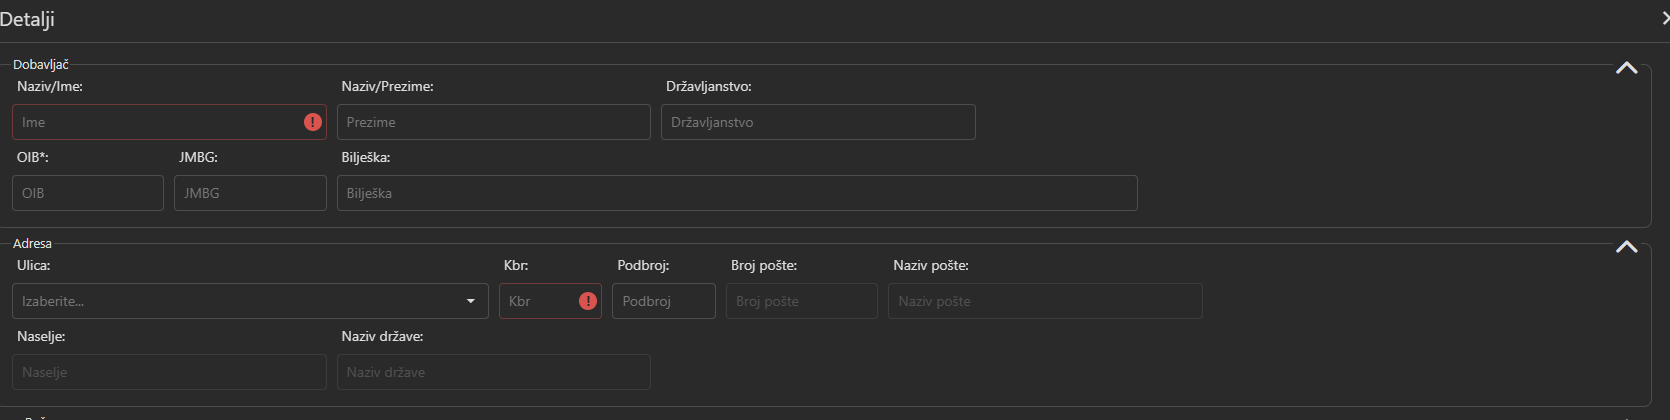Click the Adresa section heading
The height and width of the screenshot is (420, 1670).
pyautogui.click(x=32, y=244)
